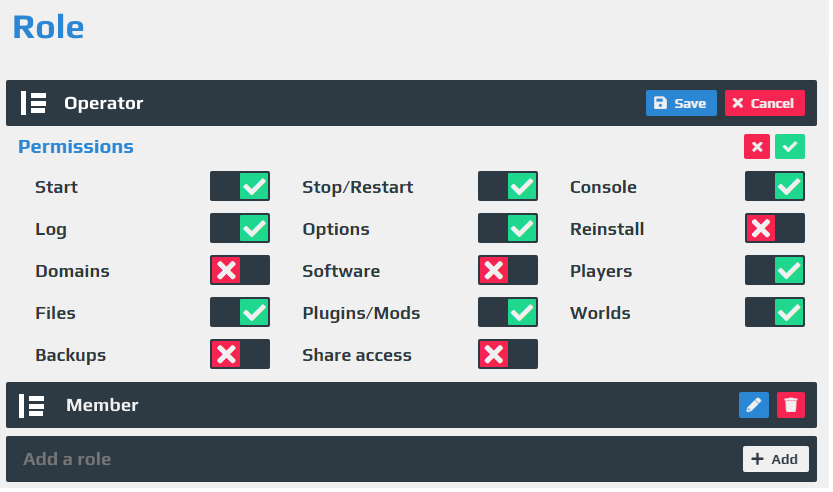Allow all permissions with green check button

(x=789, y=147)
